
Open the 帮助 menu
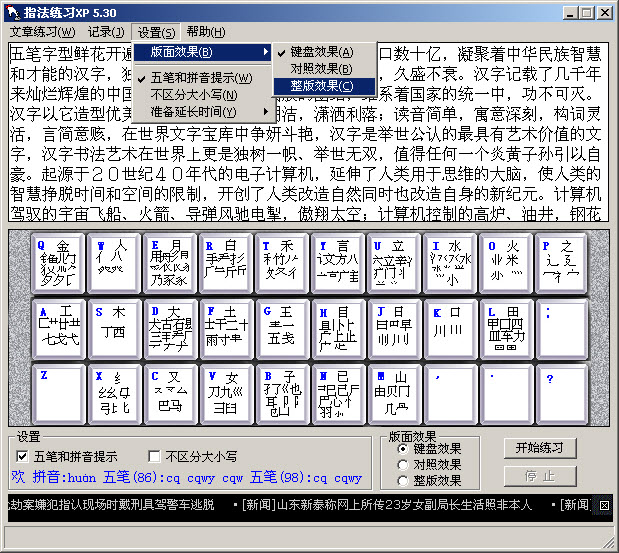[x=206, y=32]
